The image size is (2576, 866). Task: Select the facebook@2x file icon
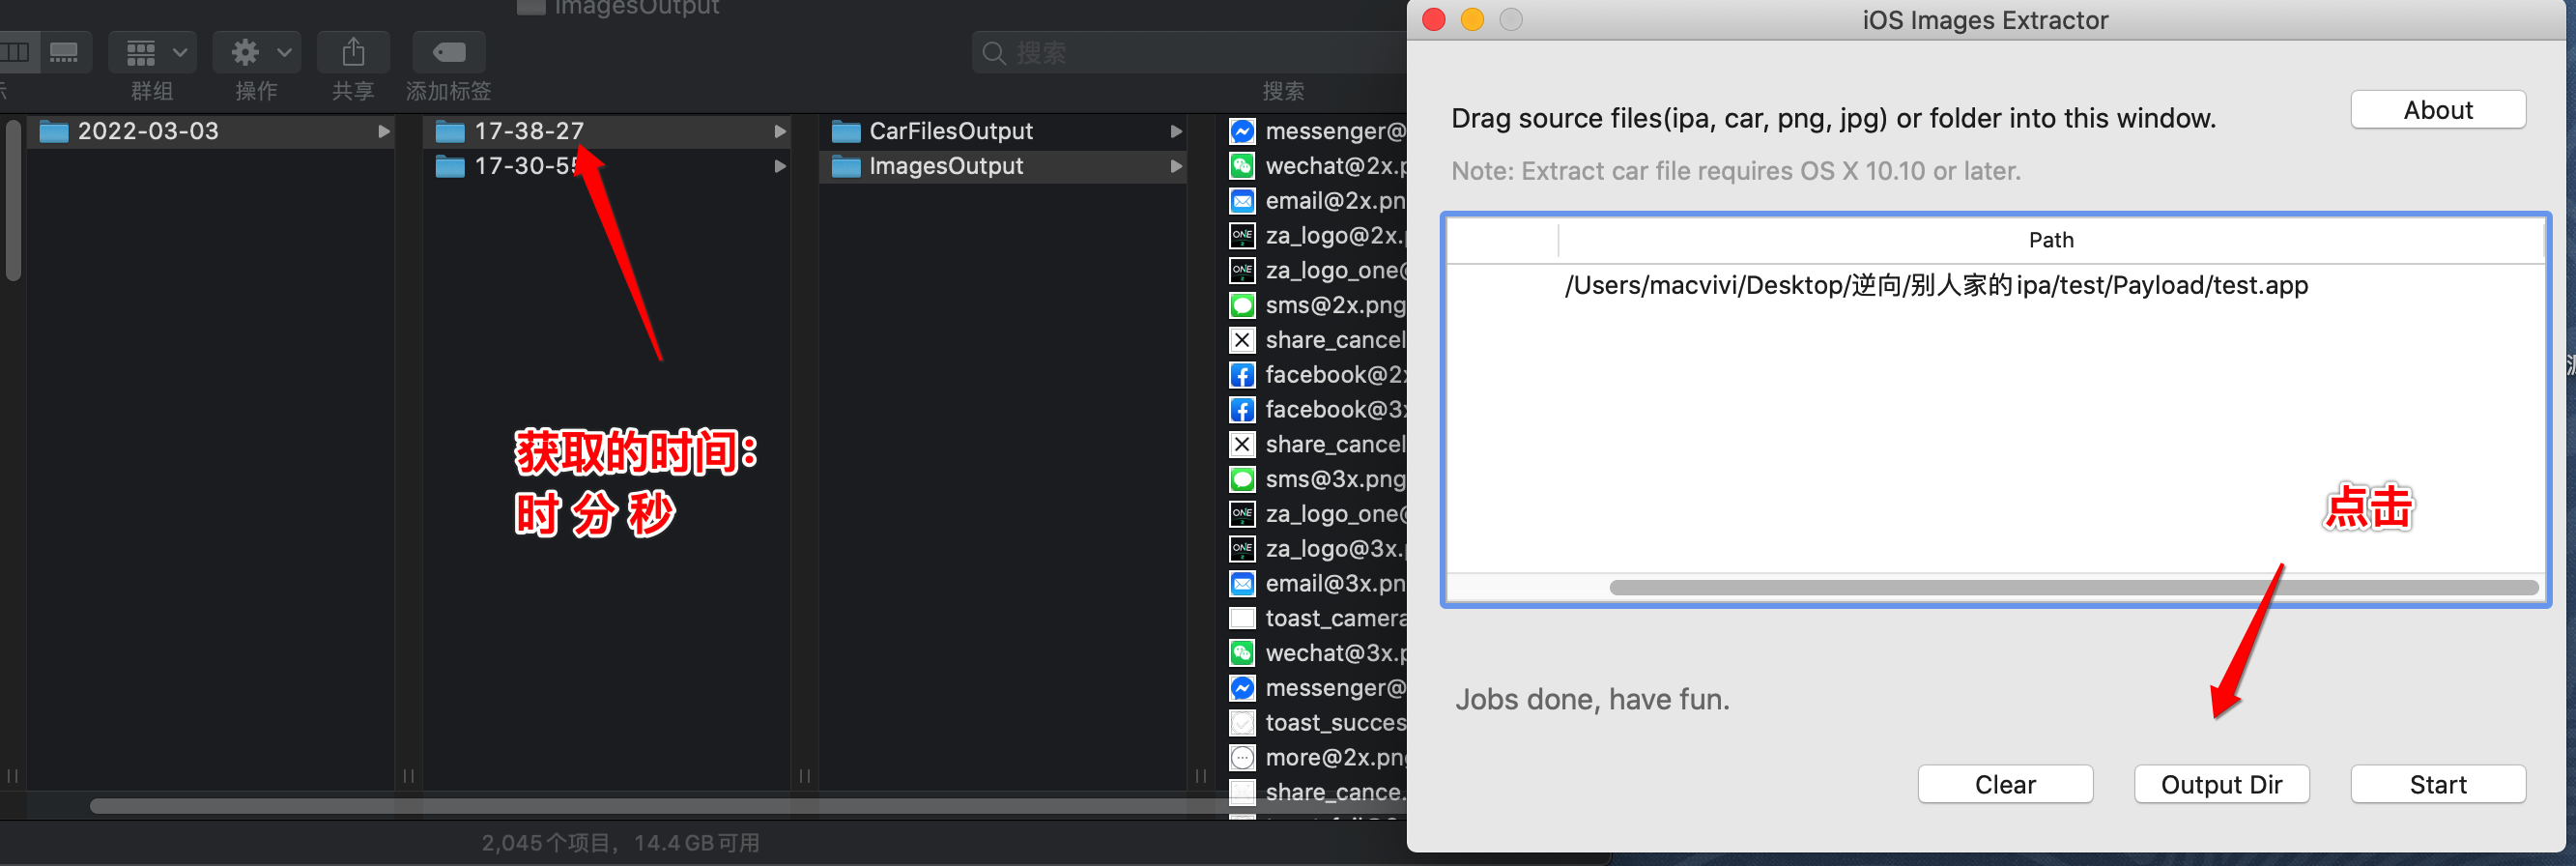click(1241, 375)
